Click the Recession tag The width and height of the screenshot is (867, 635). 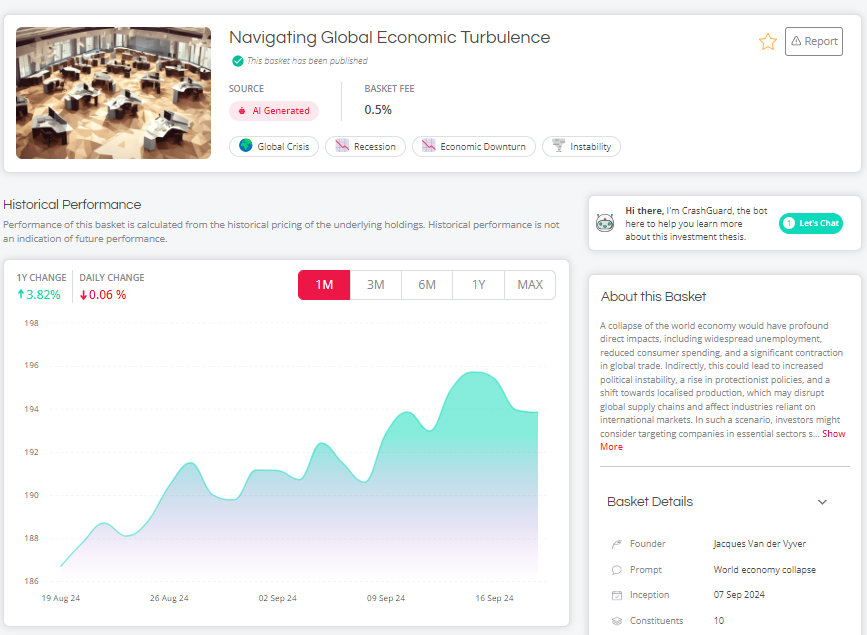tap(365, 147)
